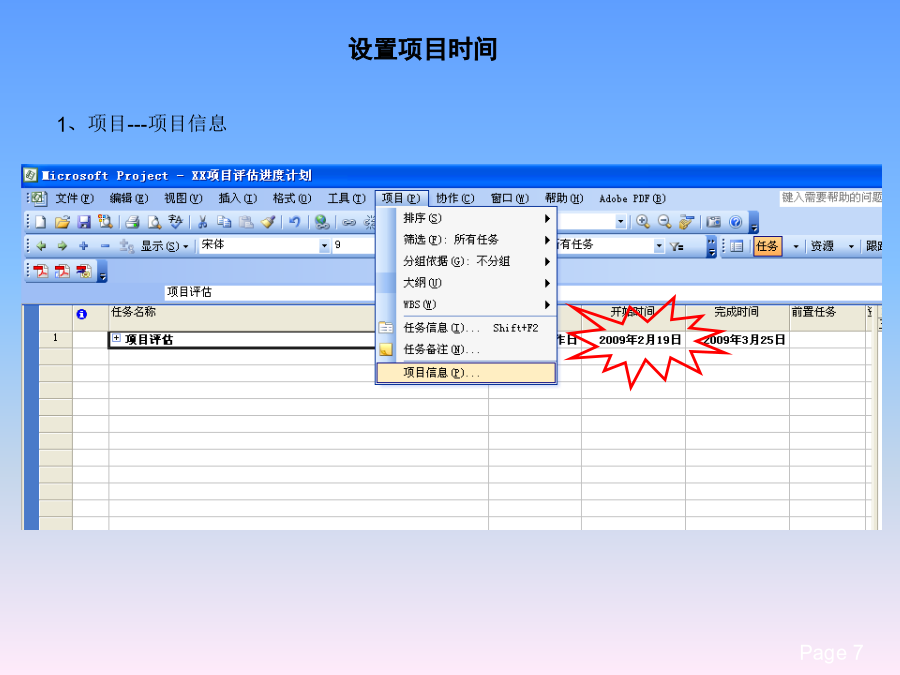Click the 完成时间 column header
Viewport: 900px width, 675px height.
pos(737,317)
